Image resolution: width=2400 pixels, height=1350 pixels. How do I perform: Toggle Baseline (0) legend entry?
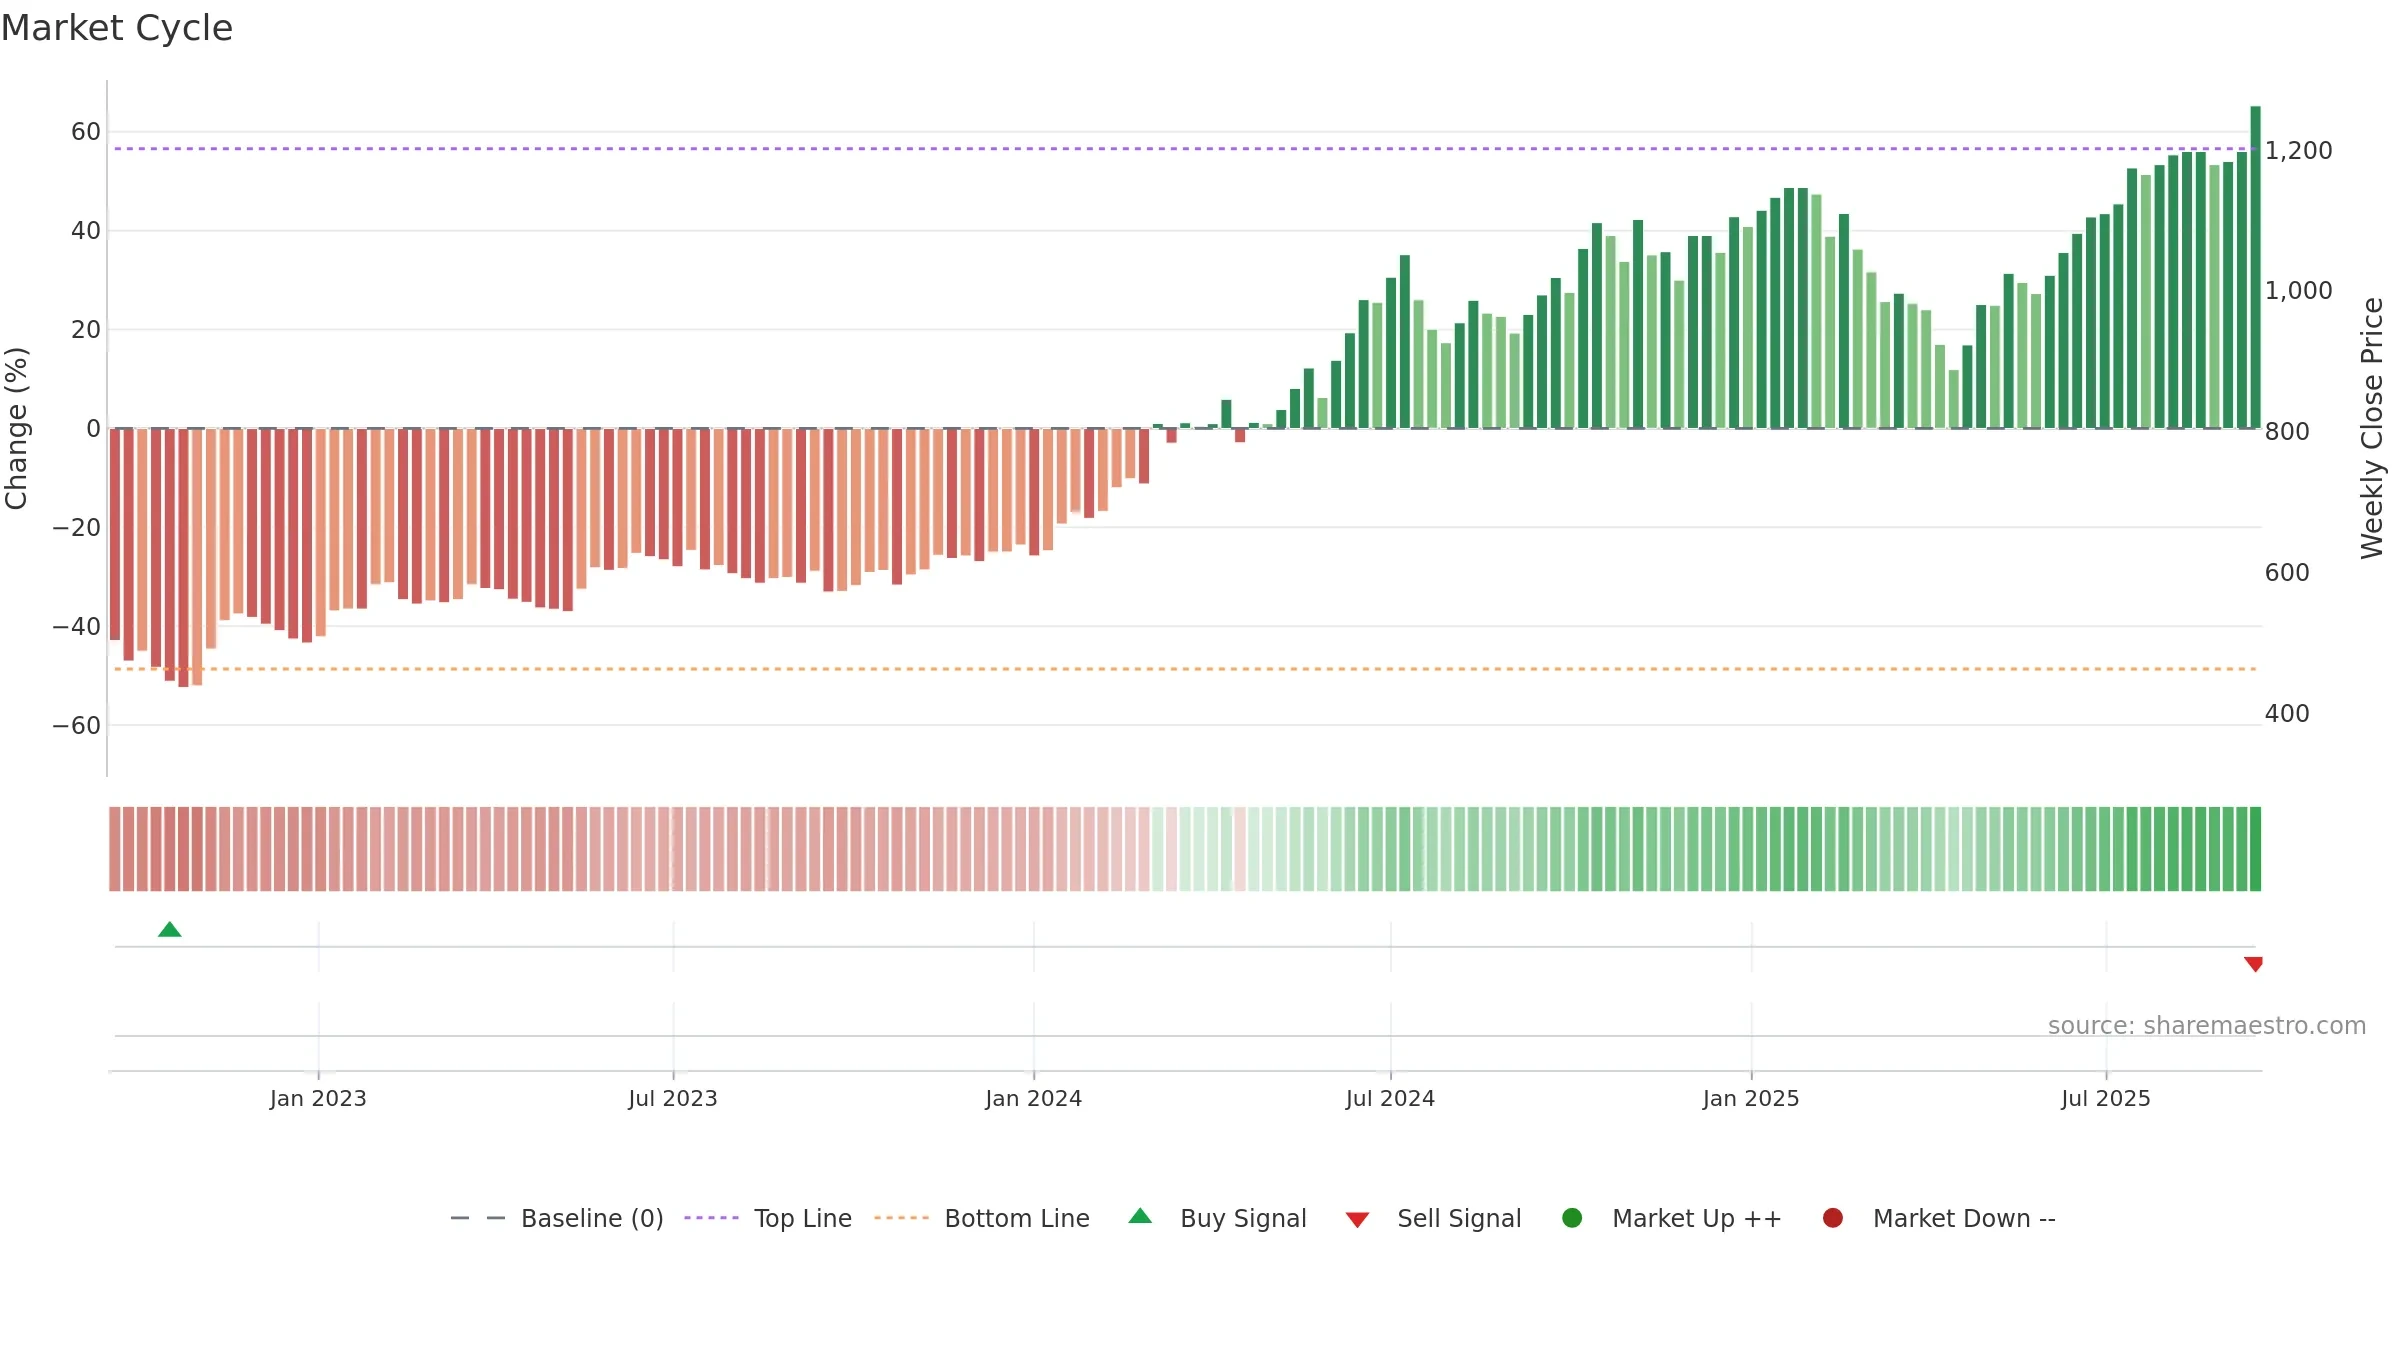[x=557, y=1218]
